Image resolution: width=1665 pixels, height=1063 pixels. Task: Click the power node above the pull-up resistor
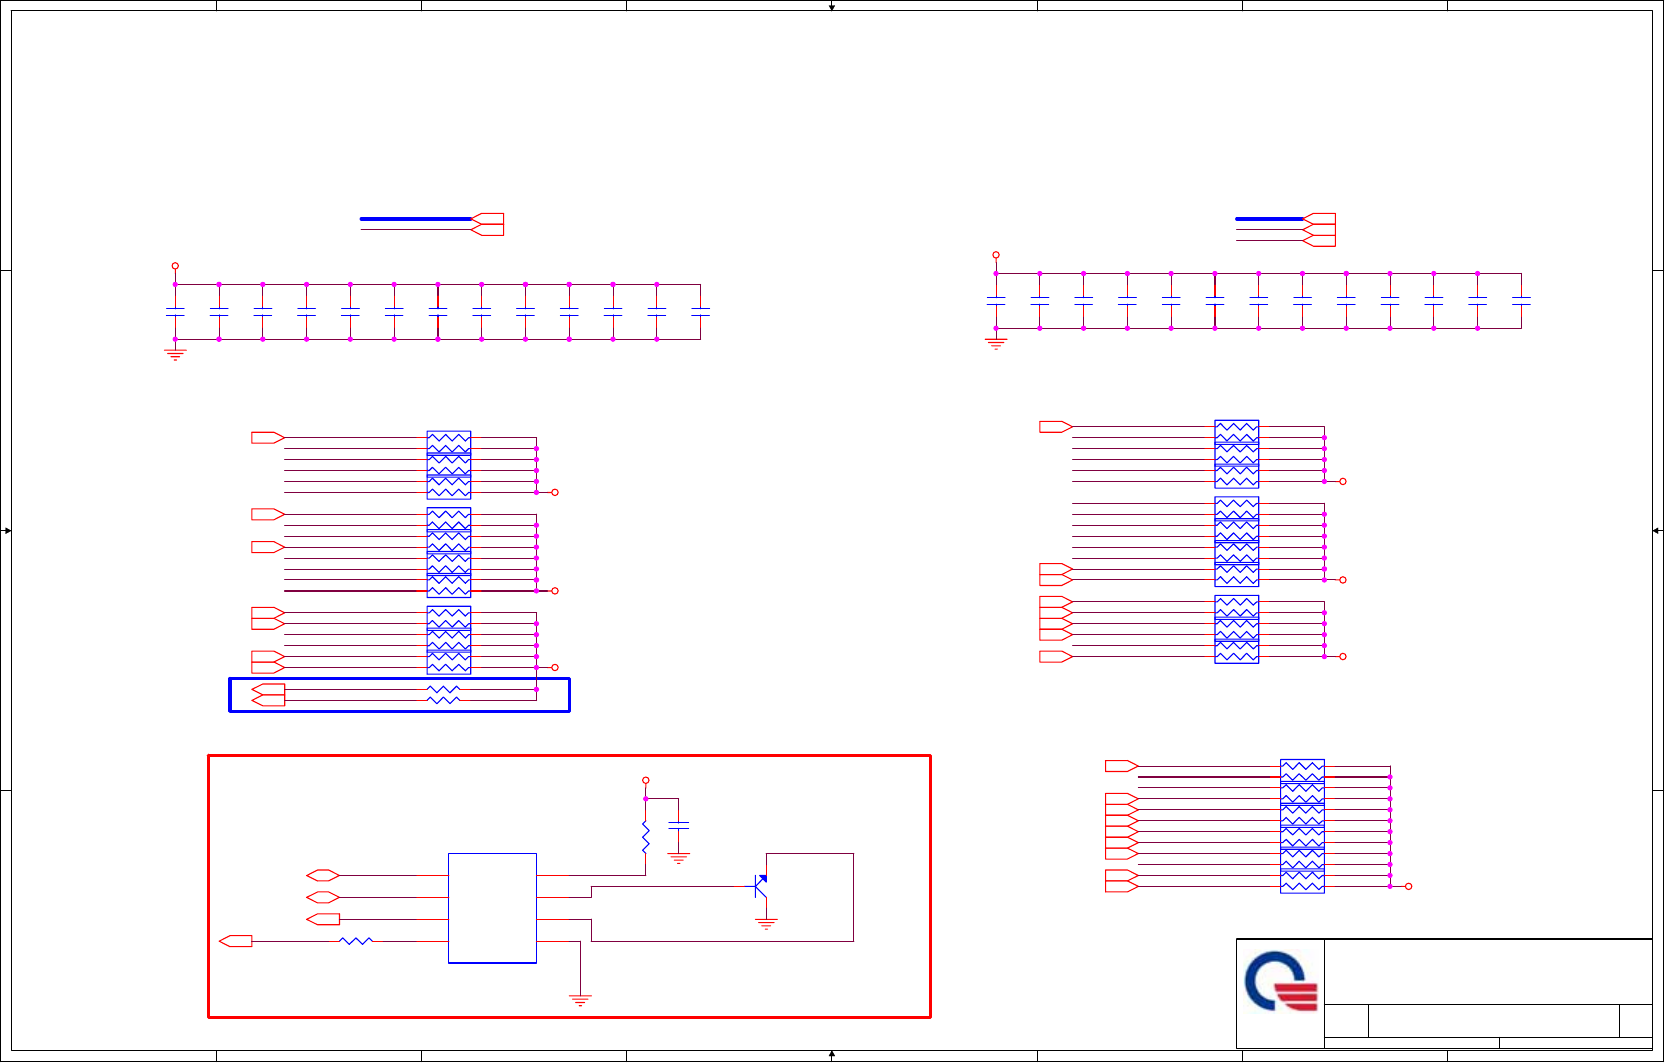[646, 780]
